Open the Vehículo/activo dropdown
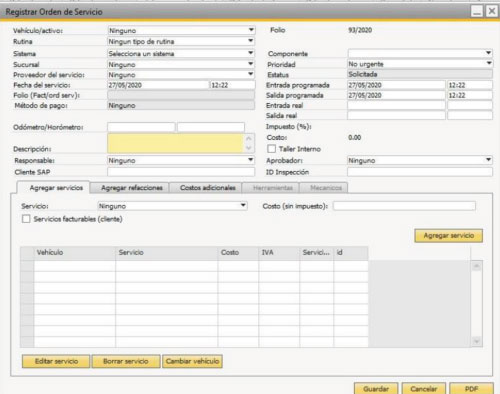The height and width of the screenshot is (394, 500). 251,30
